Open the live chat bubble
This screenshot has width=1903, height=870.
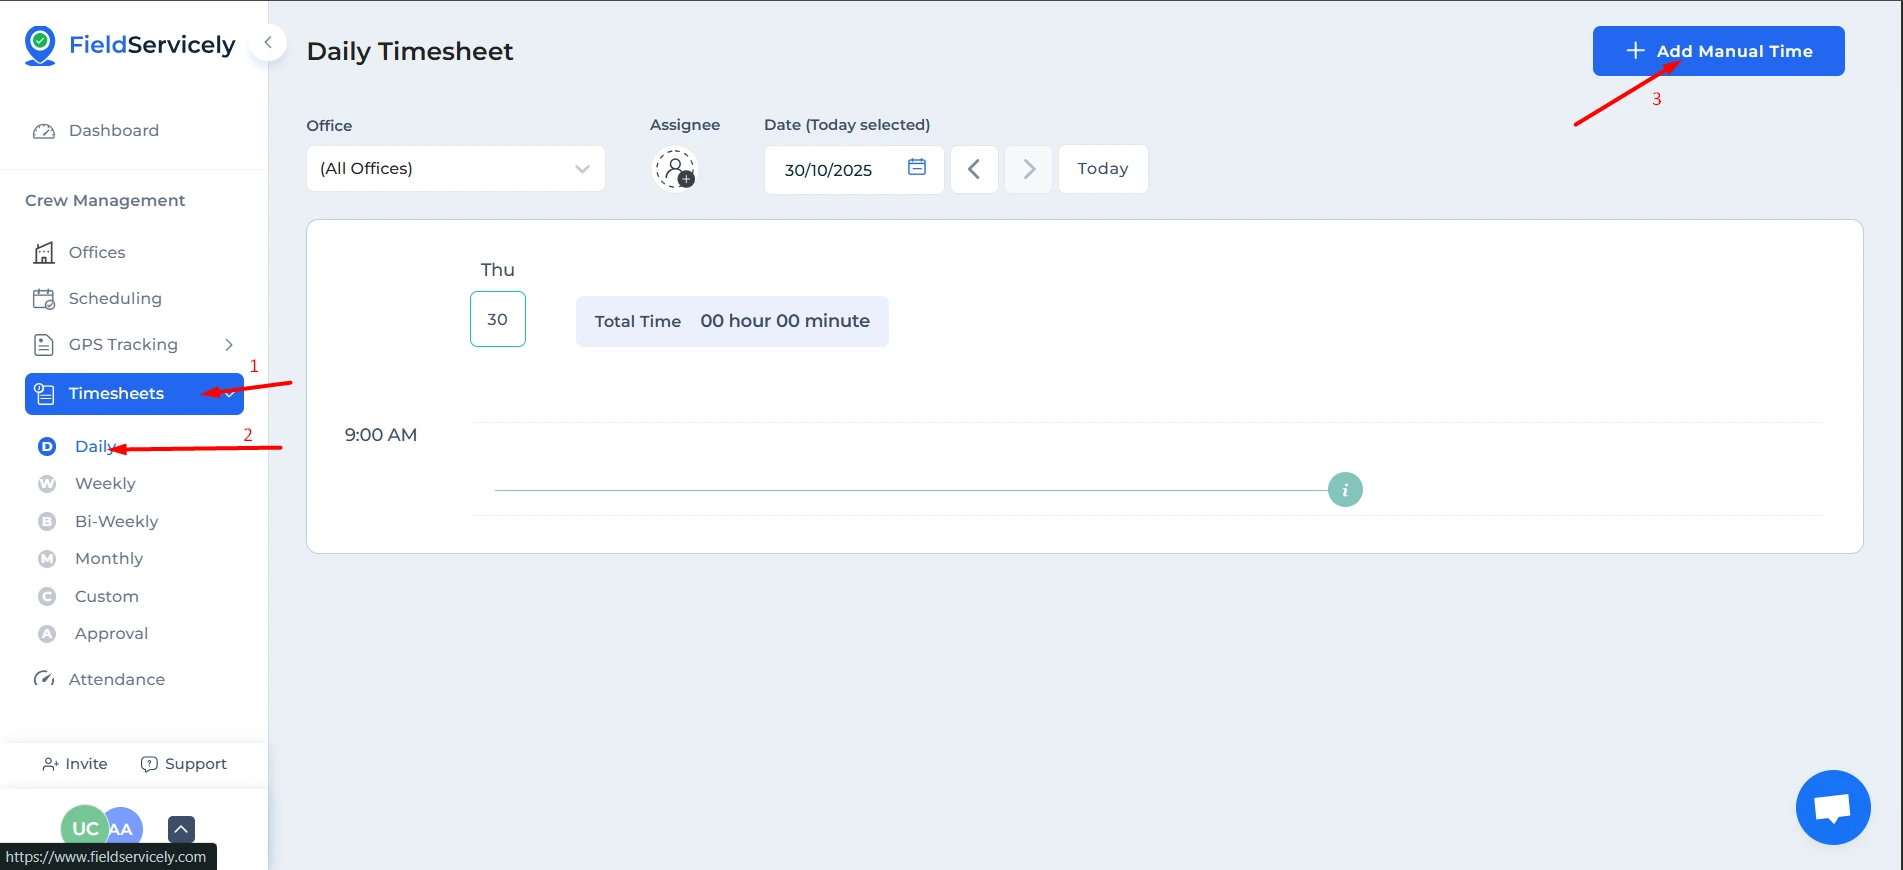1833,808
